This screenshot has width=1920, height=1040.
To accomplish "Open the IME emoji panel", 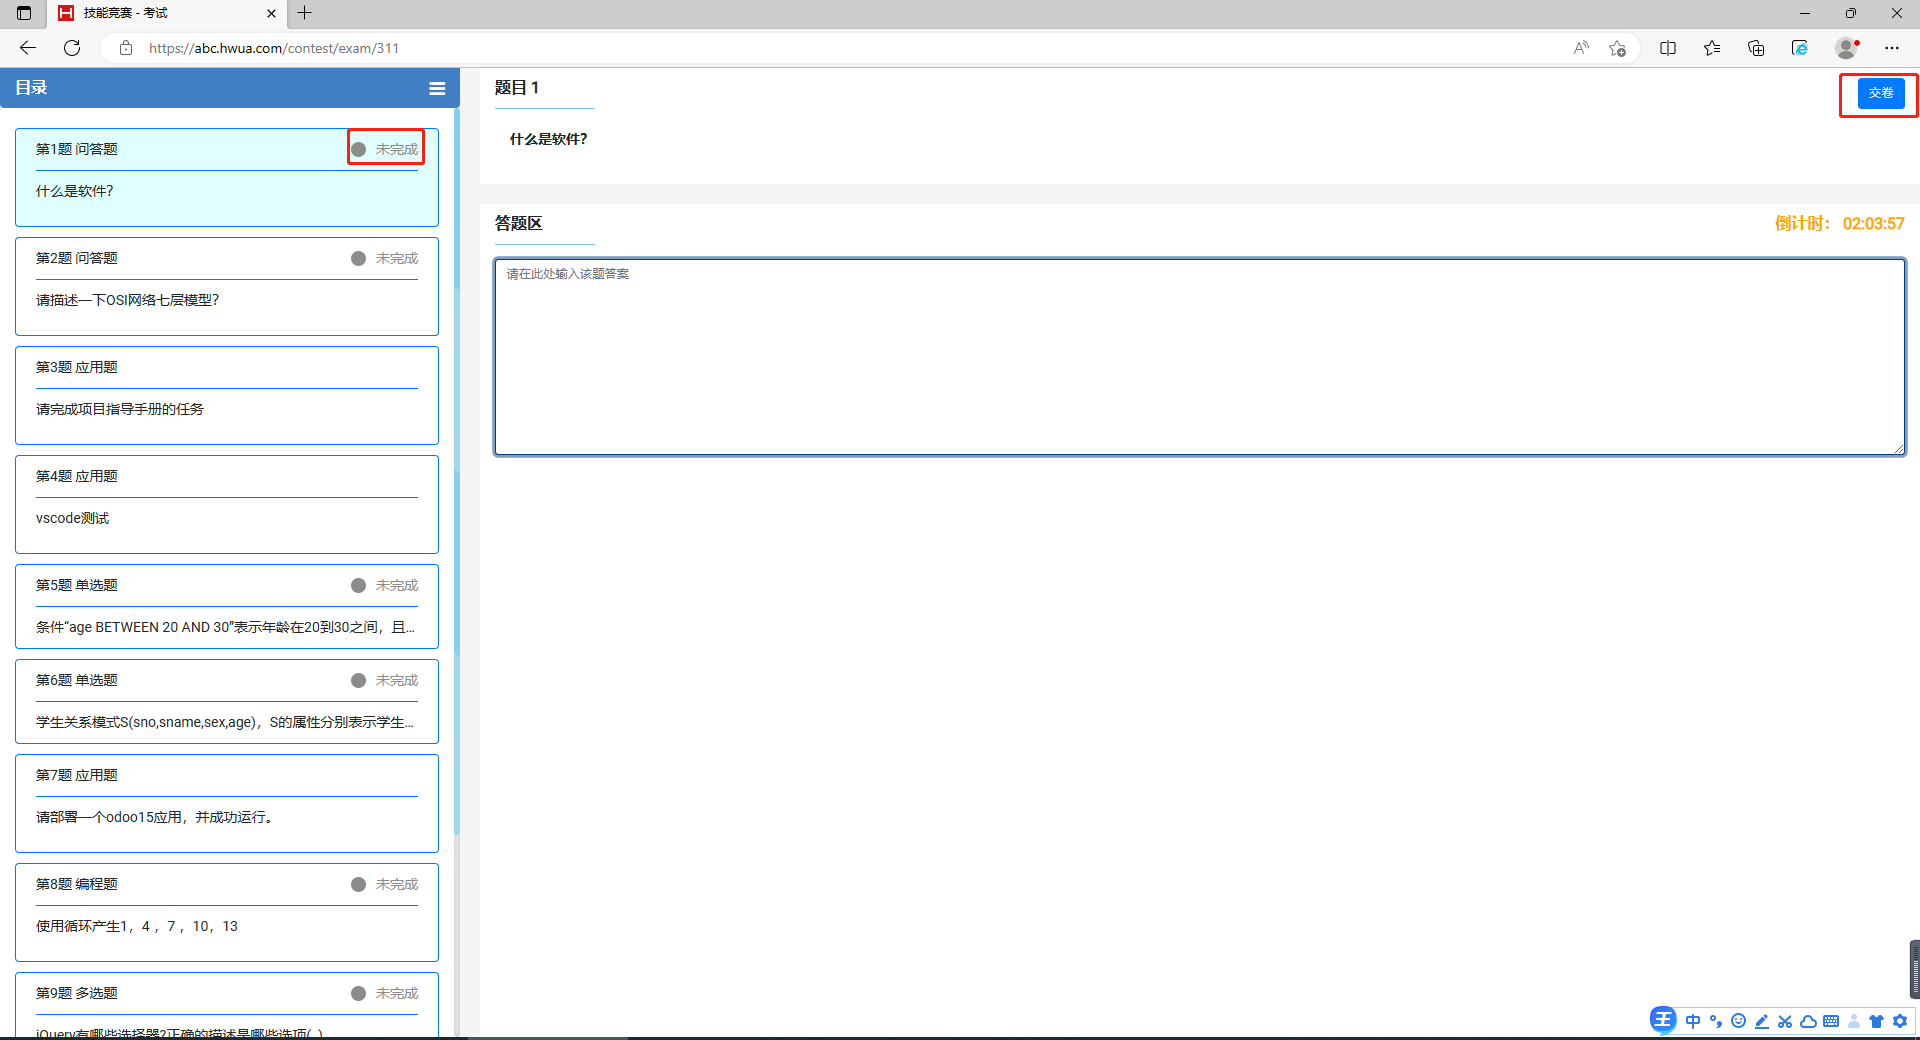I will pos(1738,1021).
